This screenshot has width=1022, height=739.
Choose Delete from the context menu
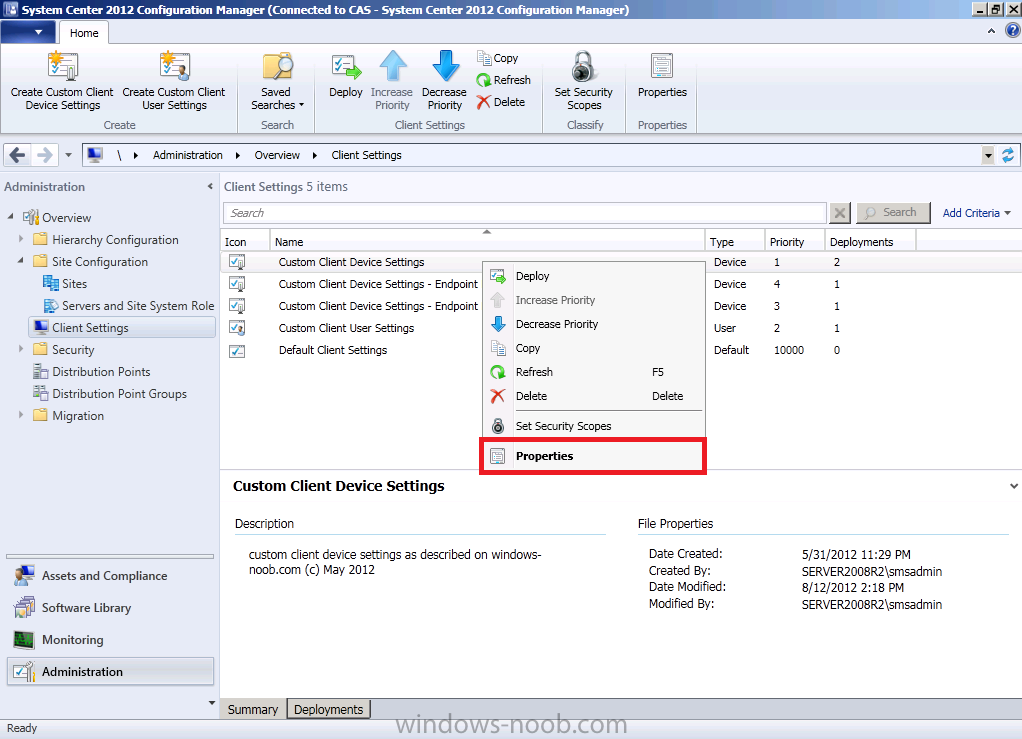coord(593,396)
